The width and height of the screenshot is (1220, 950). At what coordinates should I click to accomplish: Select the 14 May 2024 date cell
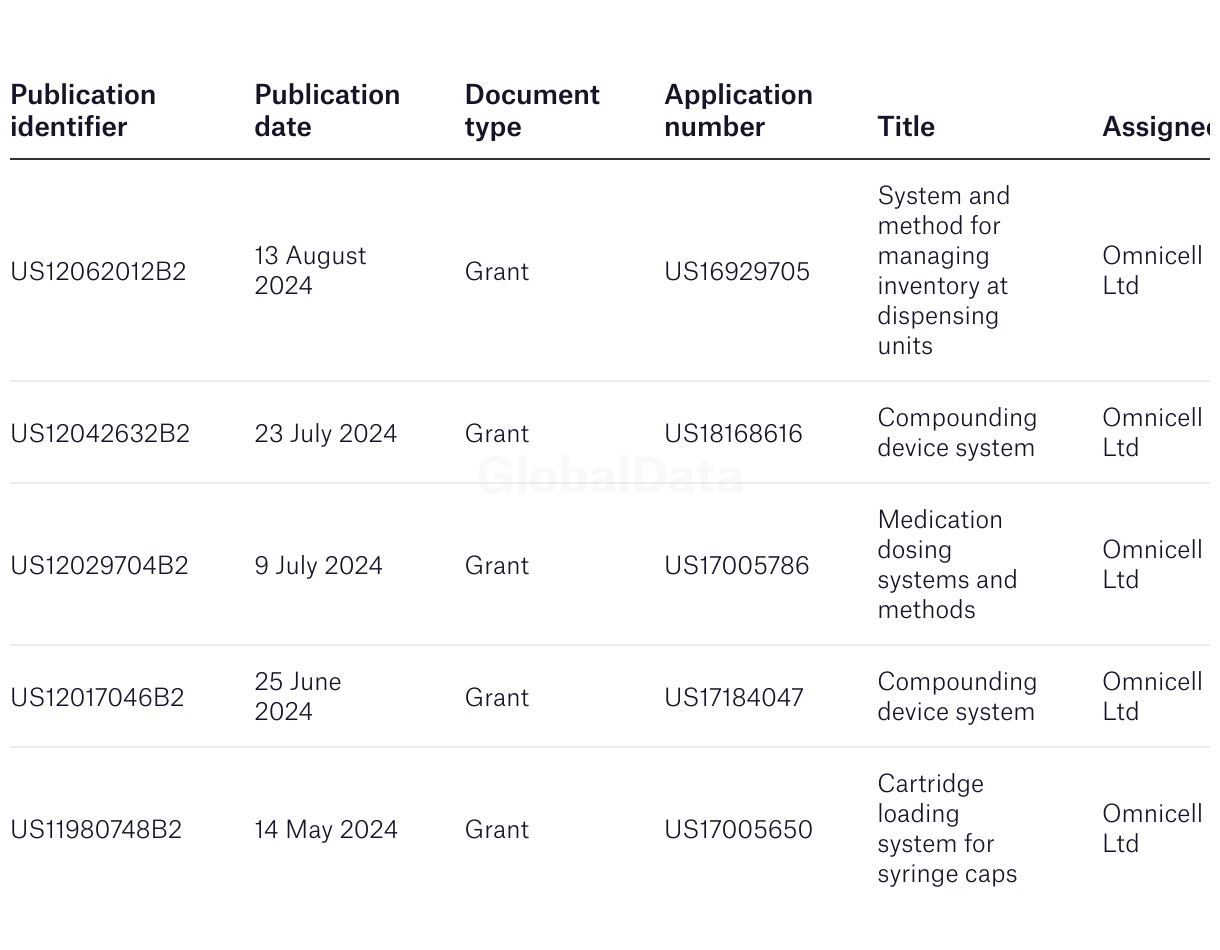[326, 829]
